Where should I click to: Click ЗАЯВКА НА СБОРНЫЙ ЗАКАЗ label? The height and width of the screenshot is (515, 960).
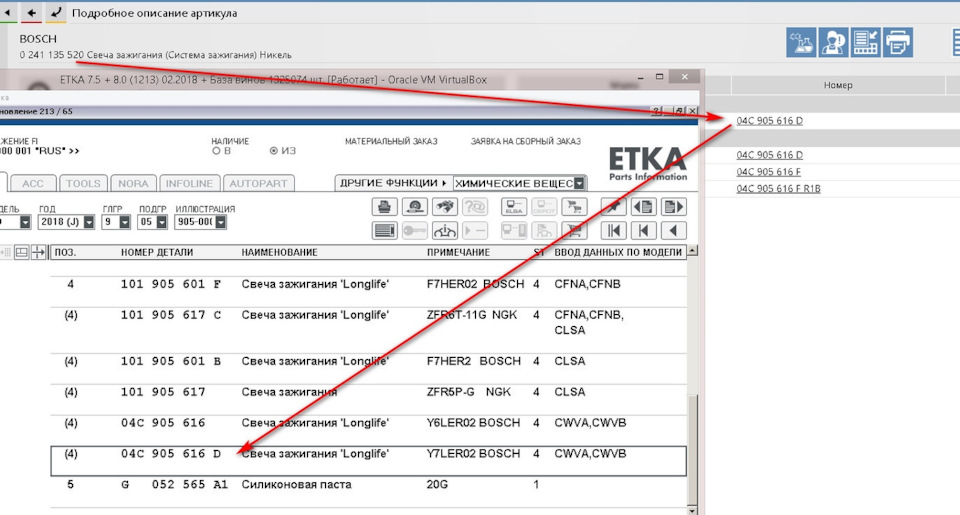pyautogui.click(x=525, y=141)
